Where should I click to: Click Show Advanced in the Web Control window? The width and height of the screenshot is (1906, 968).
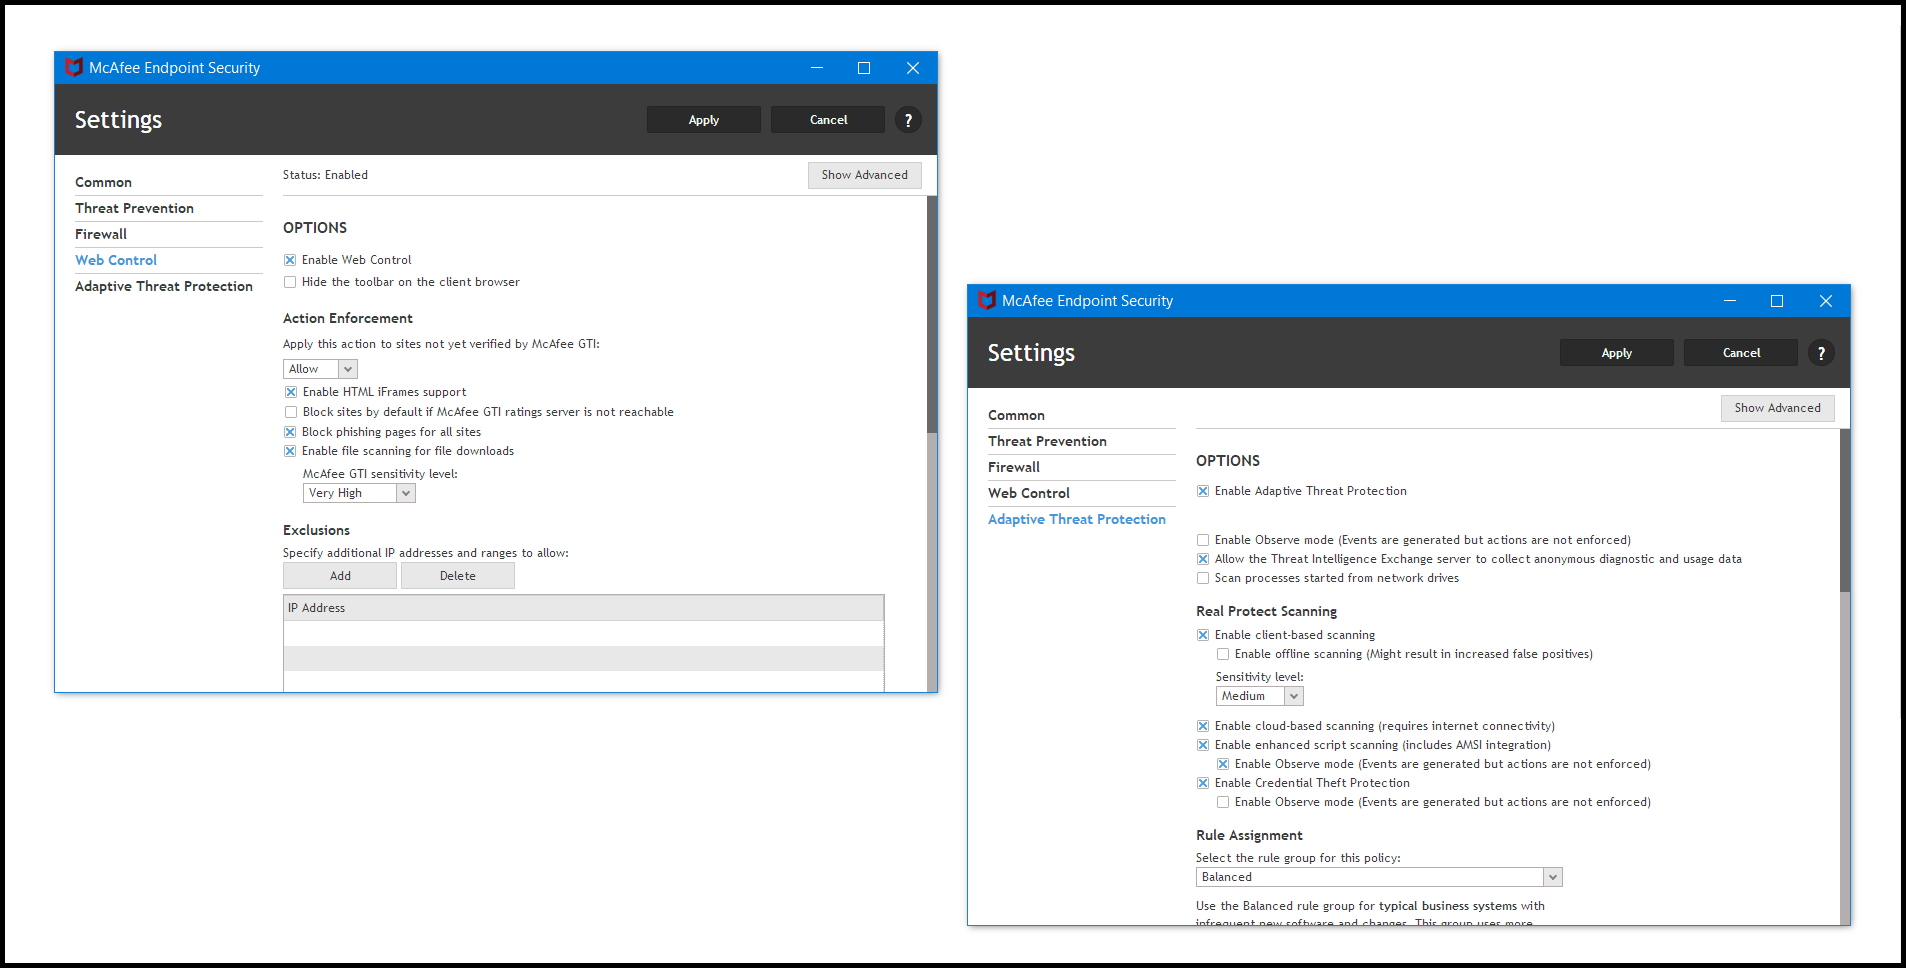click(x=865, y=175)
